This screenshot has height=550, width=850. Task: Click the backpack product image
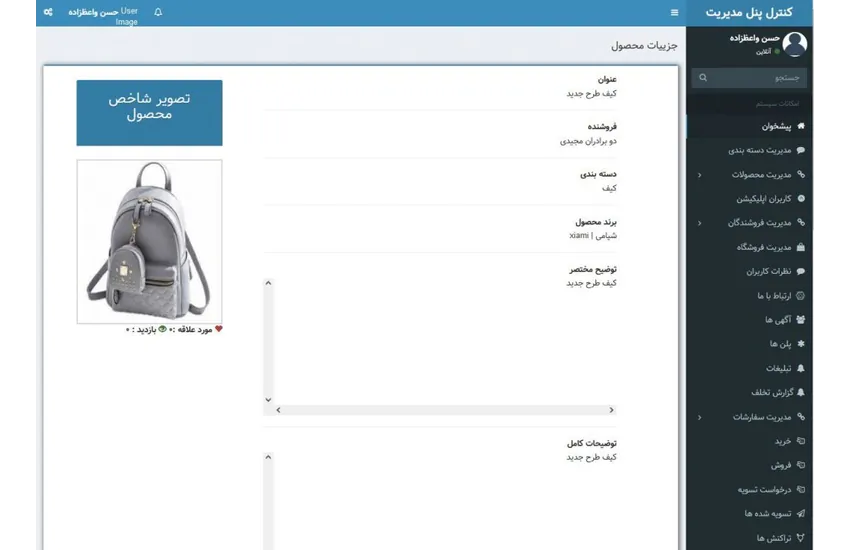click(149, 241)
